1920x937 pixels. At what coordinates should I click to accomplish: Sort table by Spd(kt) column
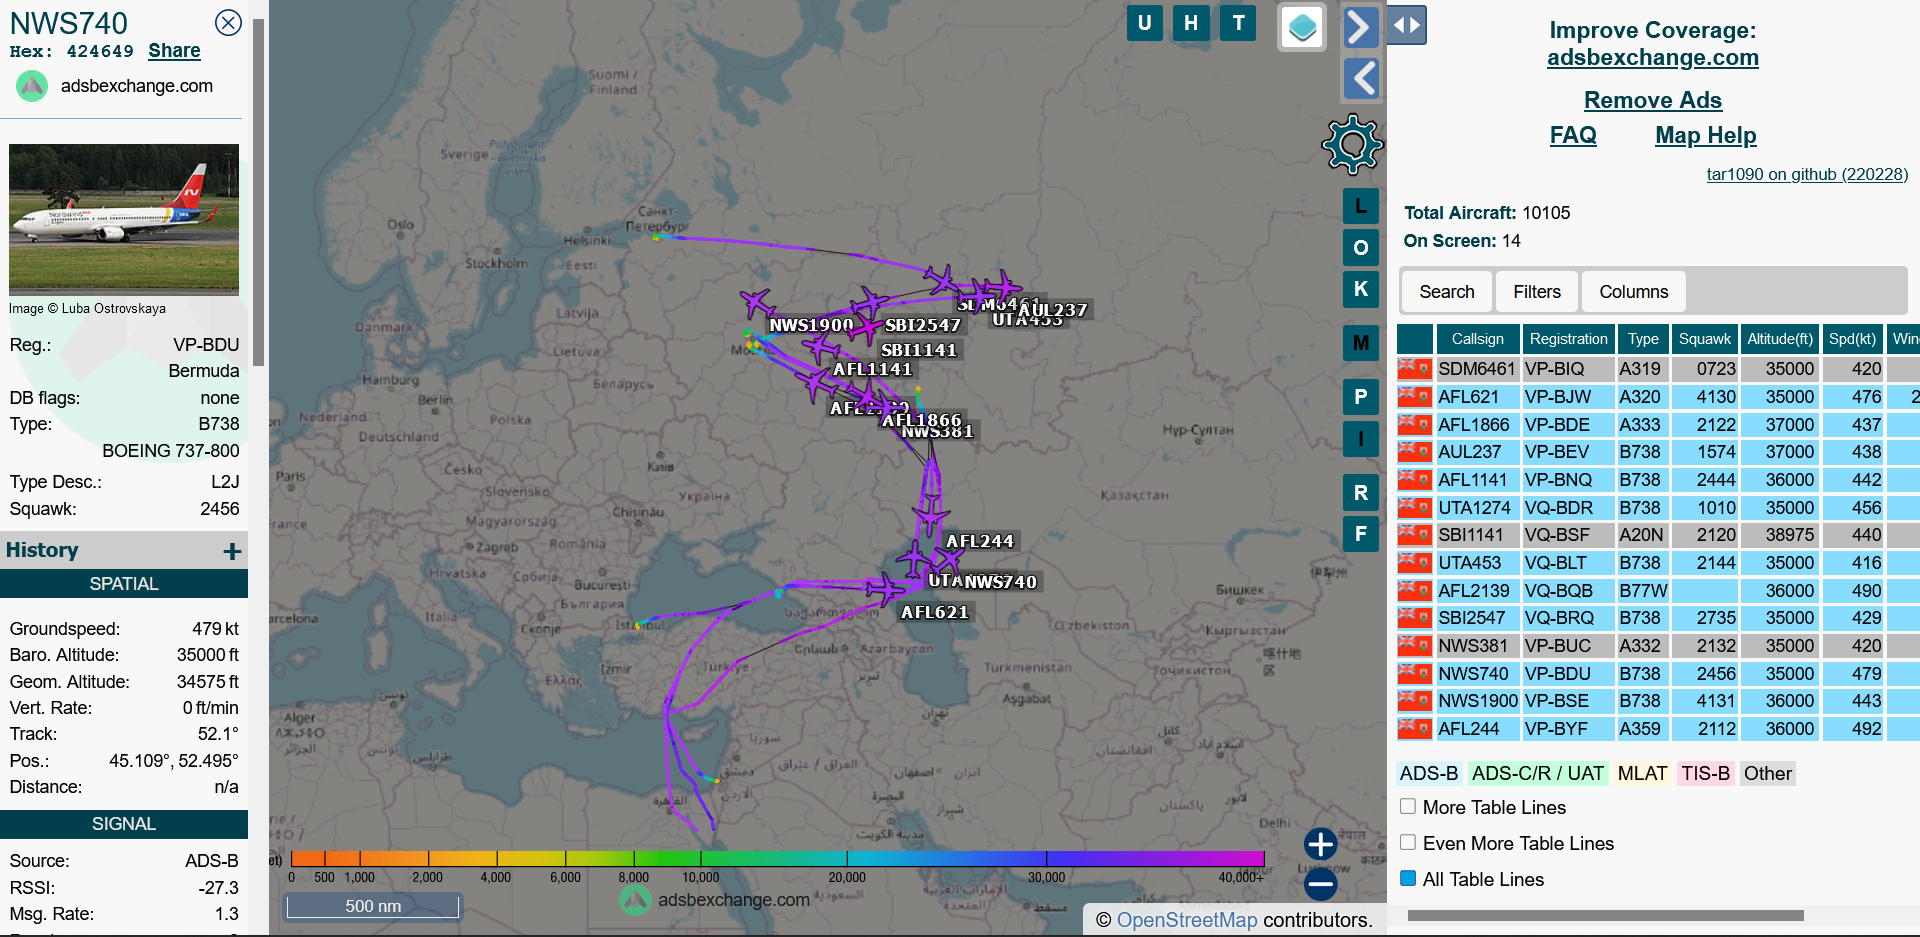coord(1852,339)
